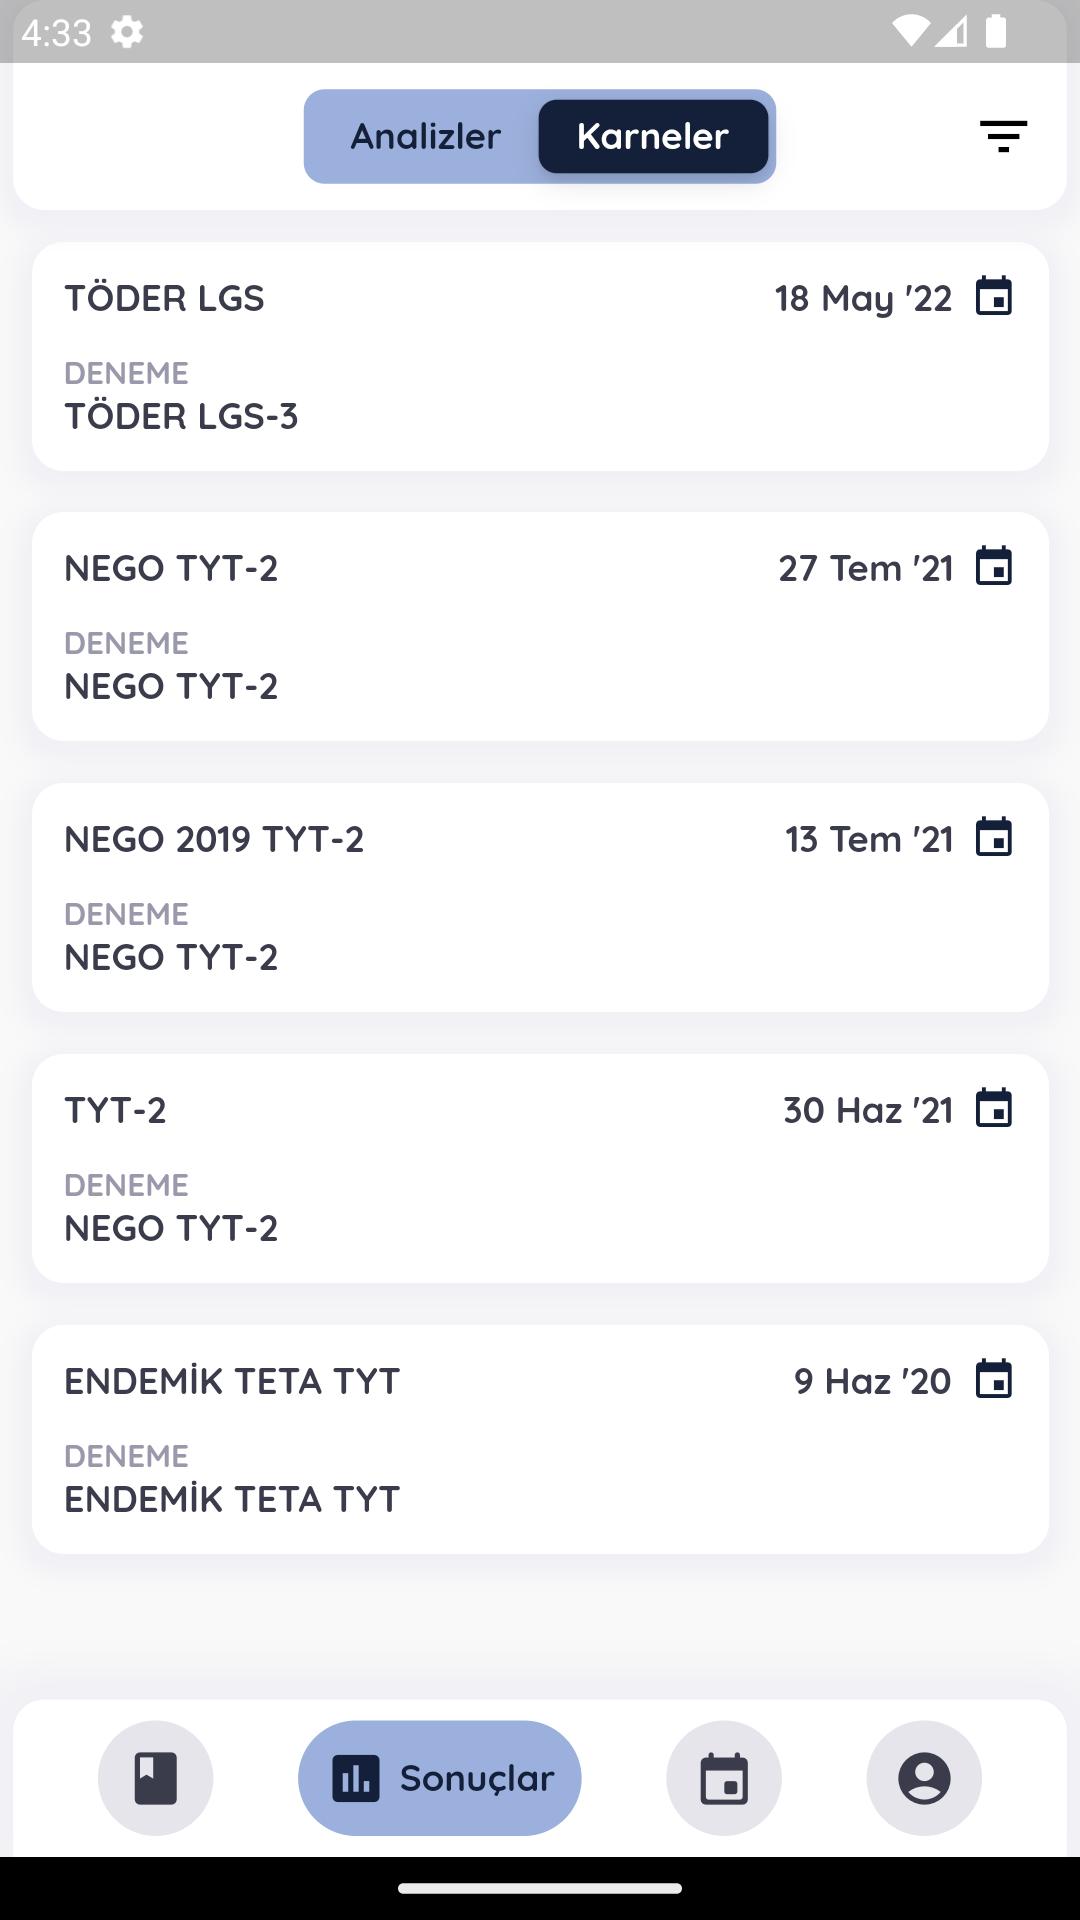The width and height of the screenshot is (1080, 1920).
Task: Open the NEGO 2019 TYT-2 report card
Action: click(540, 897)
